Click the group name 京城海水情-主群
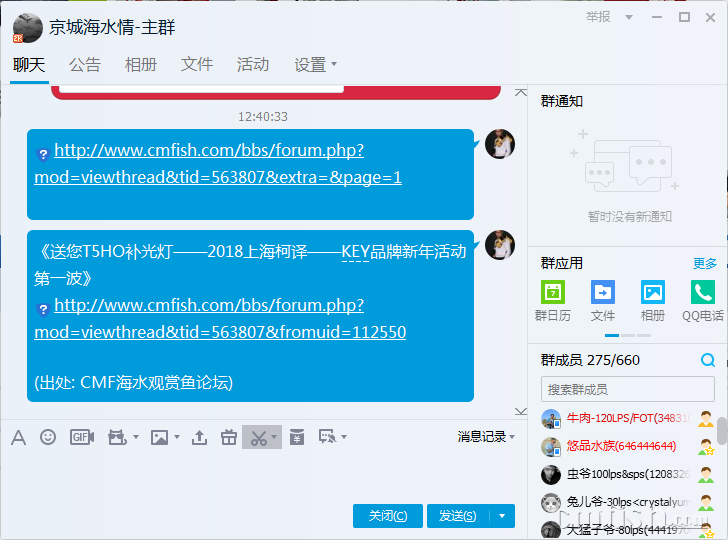 point(112,27)
